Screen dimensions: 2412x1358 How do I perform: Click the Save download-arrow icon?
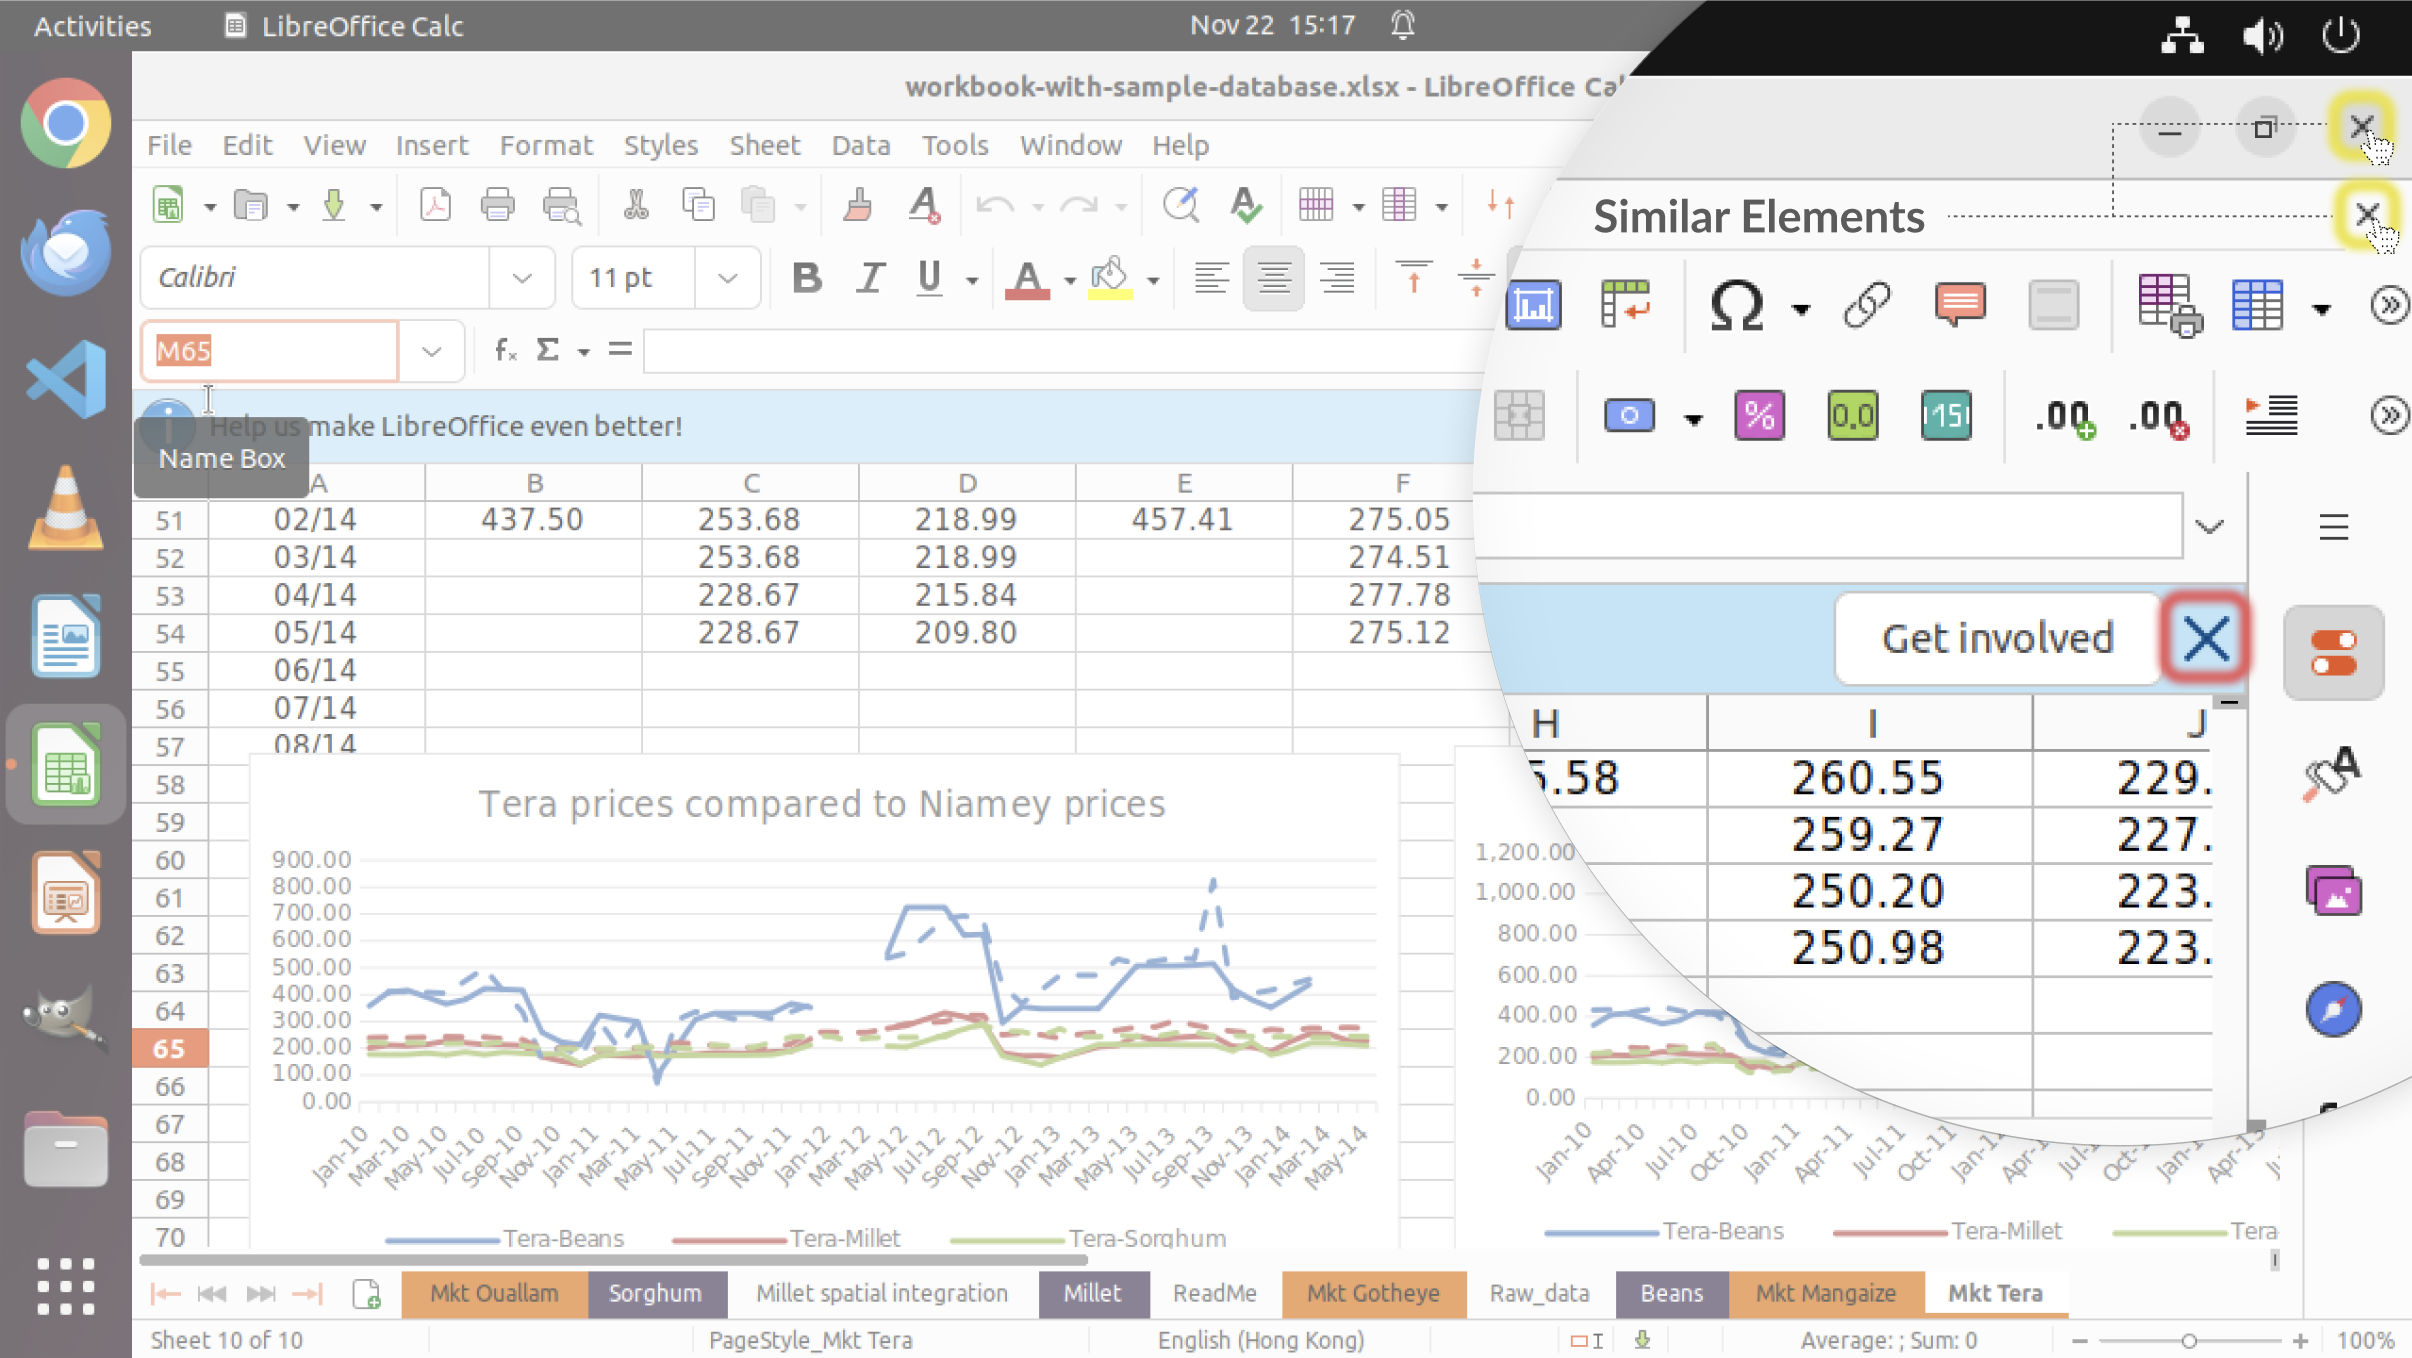pos(334,205)
